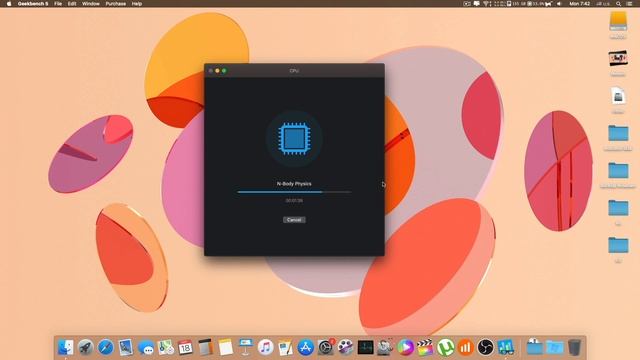
Task: Open the Purchase menu
Action: (x=116, y=4)
